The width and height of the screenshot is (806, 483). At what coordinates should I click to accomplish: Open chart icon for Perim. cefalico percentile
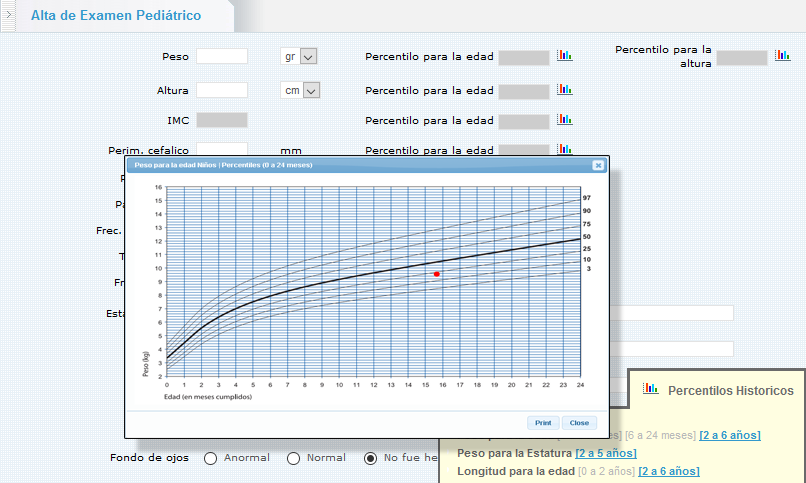coord(564,150)
